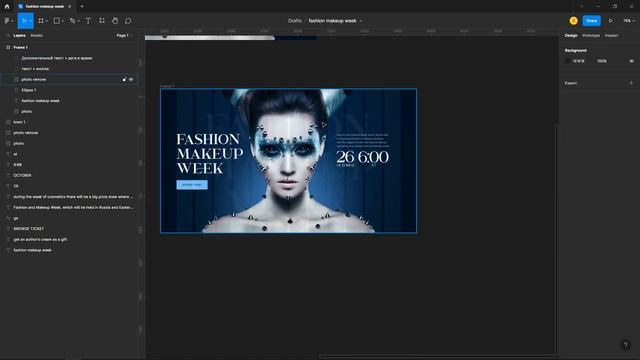Click the file title in toolbar

click(x=332, y=21)
